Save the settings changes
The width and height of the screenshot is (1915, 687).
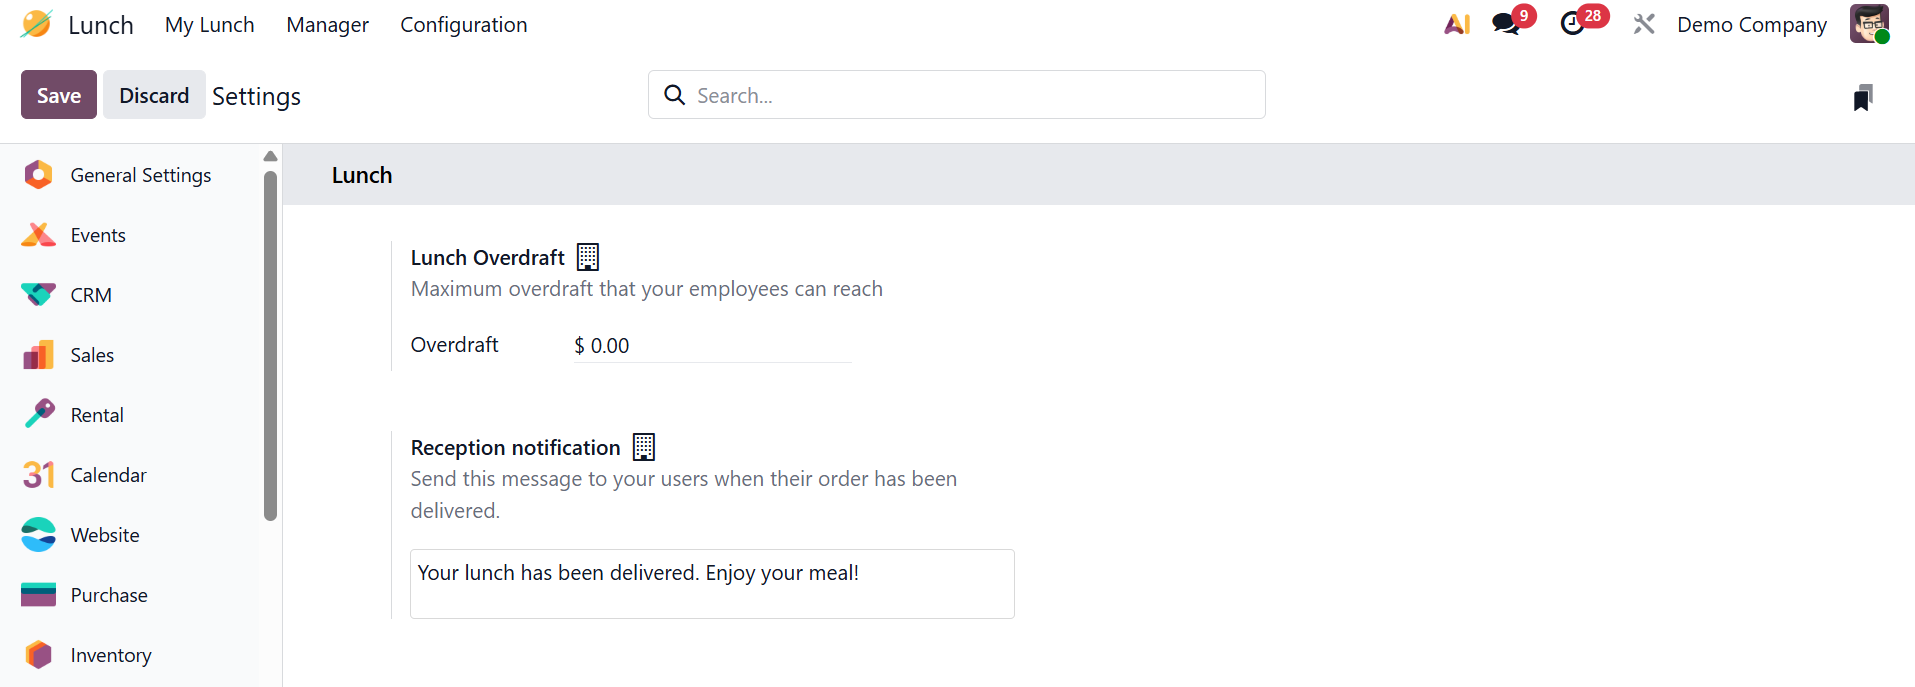click(59, 95)
